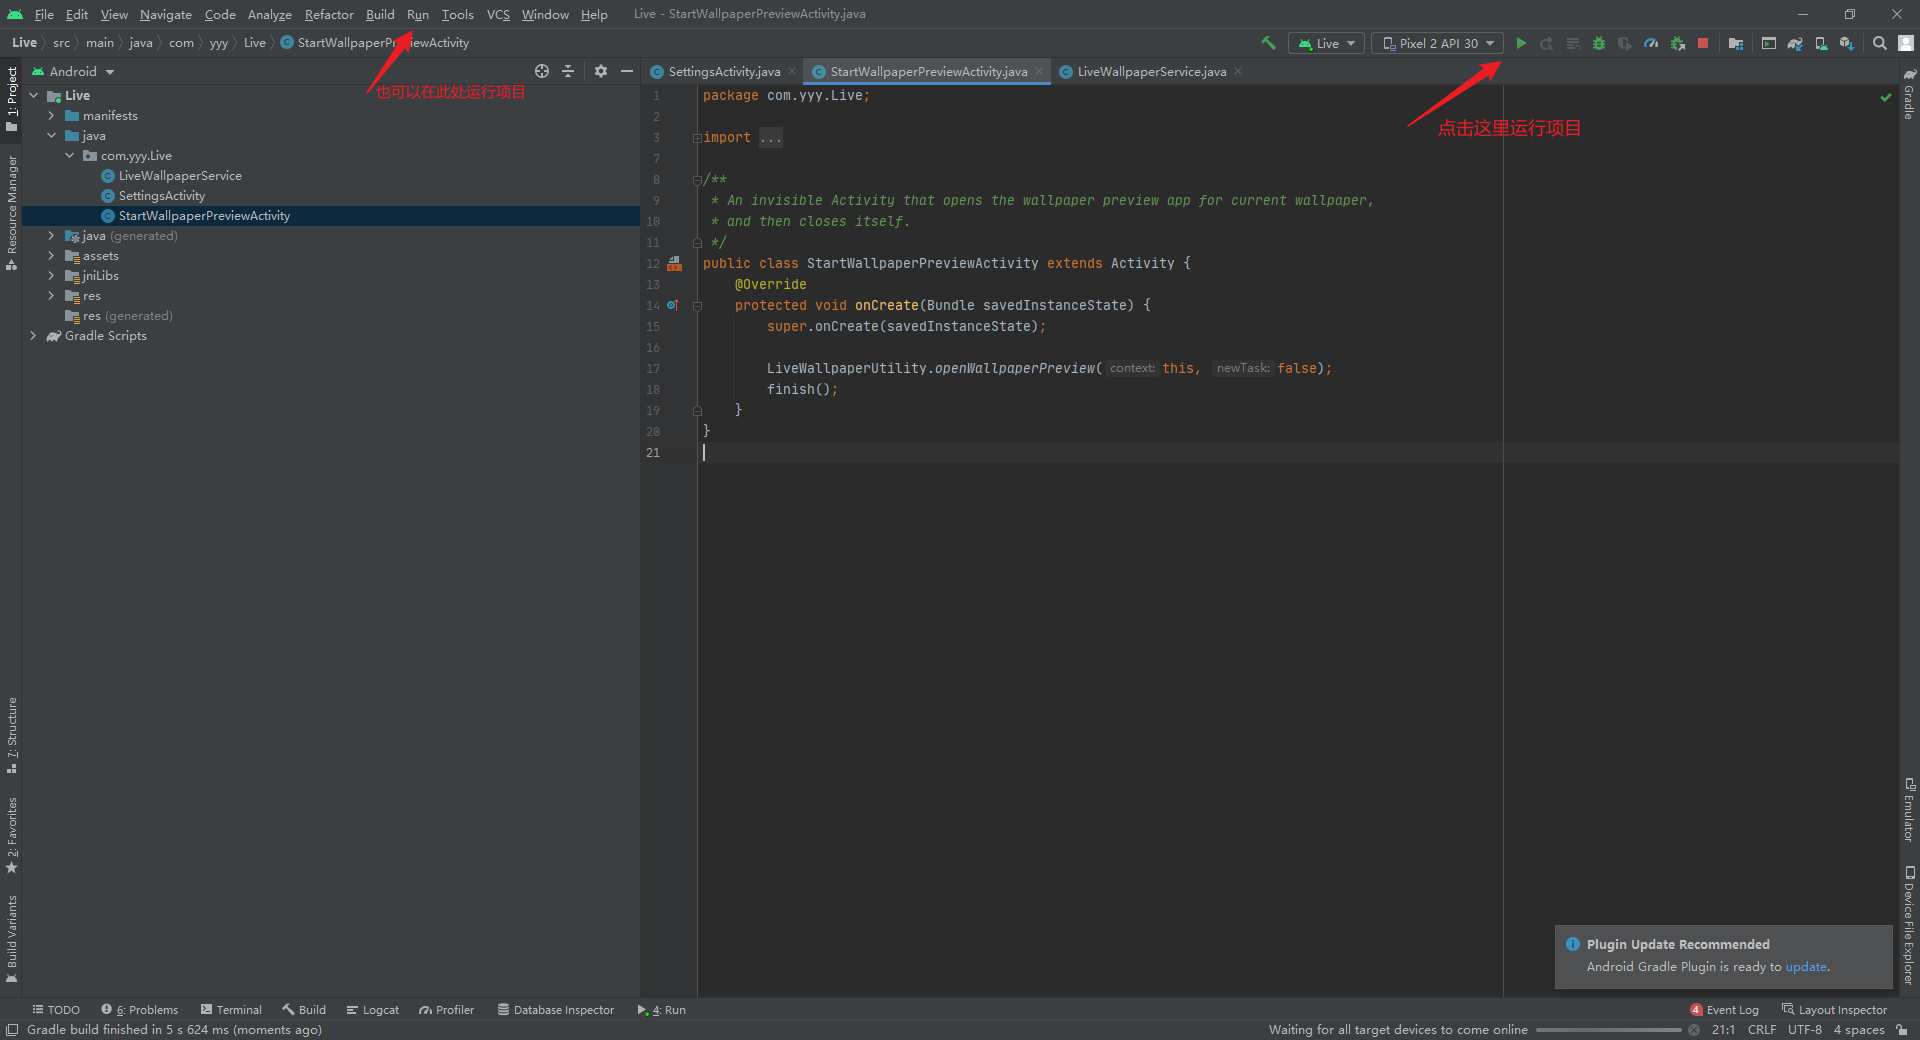Toggle the Build Variants tool window

click(12, 939)
